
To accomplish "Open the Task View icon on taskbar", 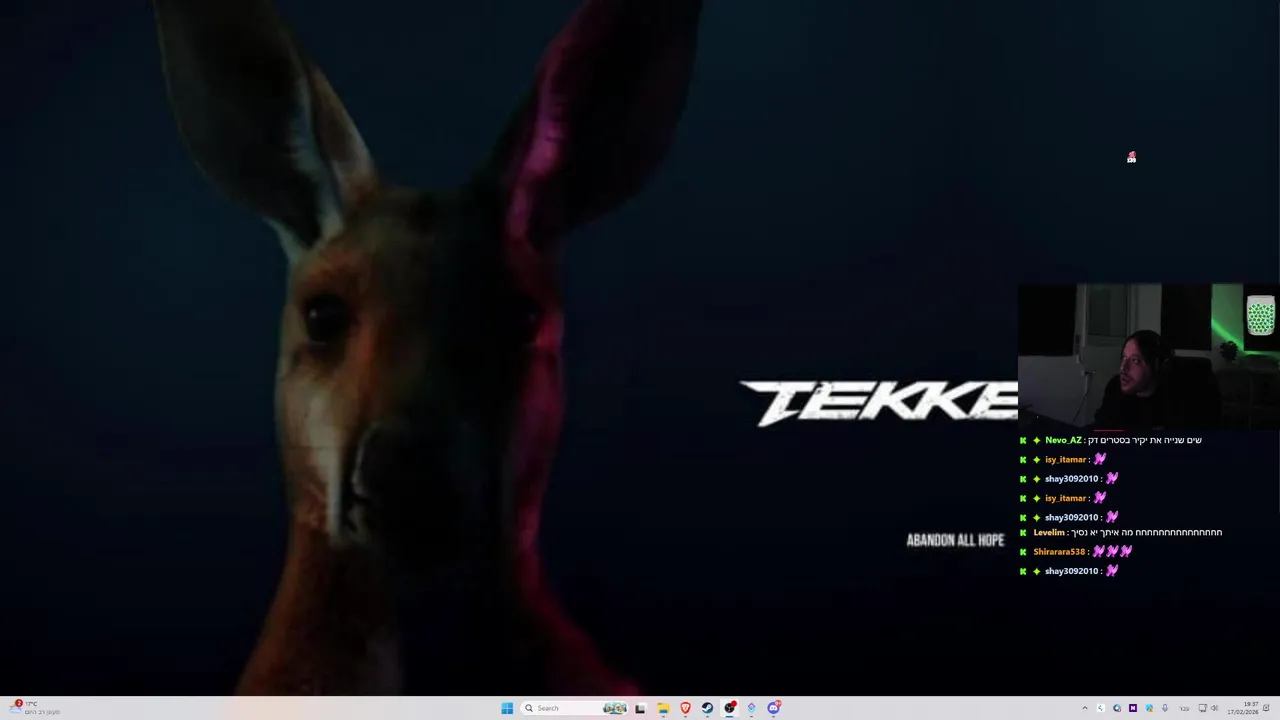I will point(640,708).
